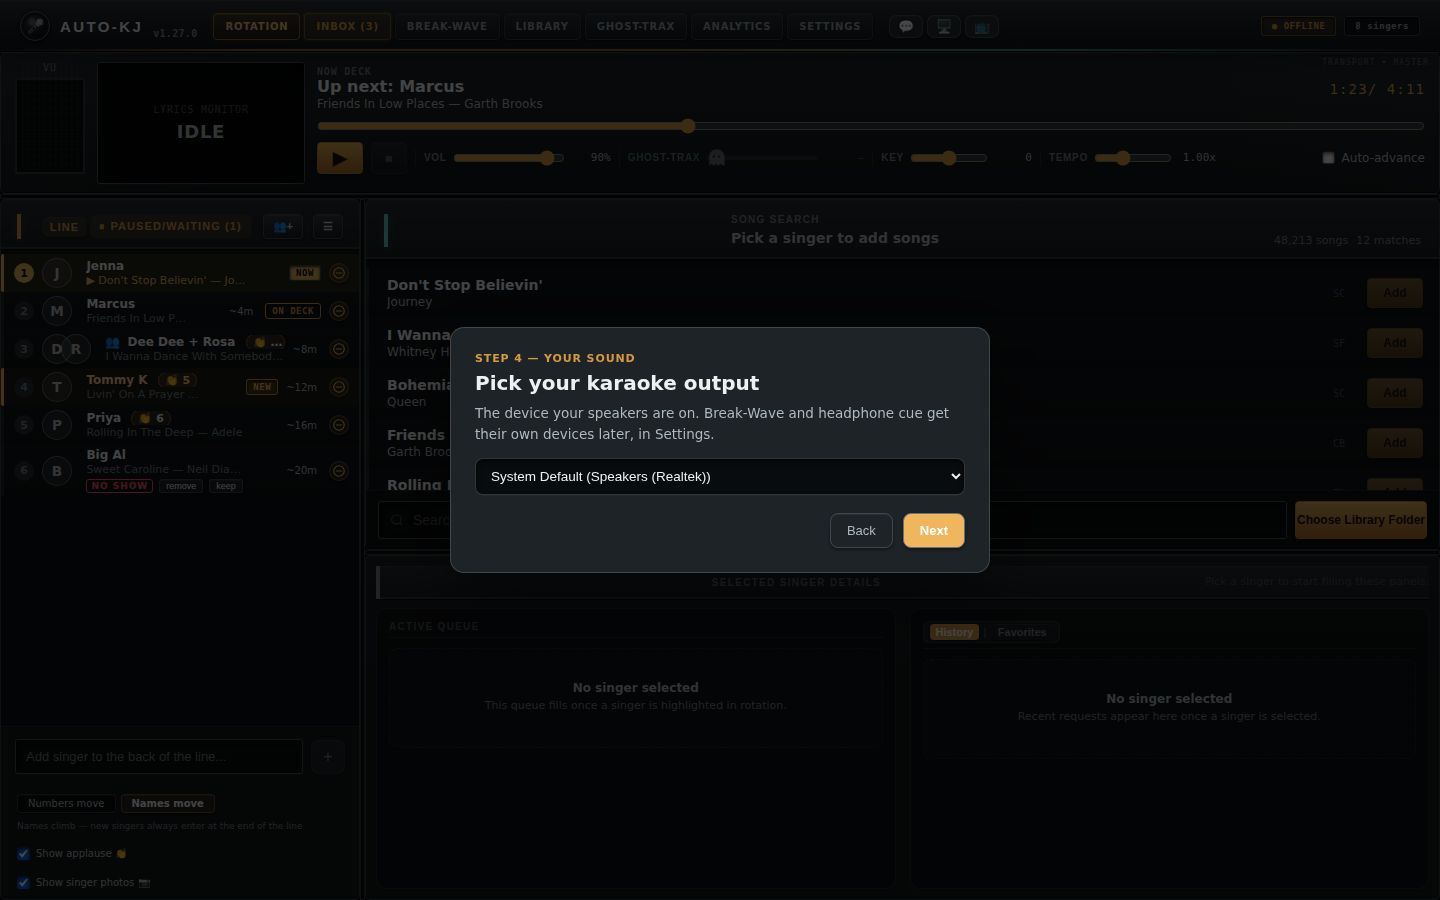
Task: Click the chat bubble icon in top bar
Action: (x=906, y=27)
